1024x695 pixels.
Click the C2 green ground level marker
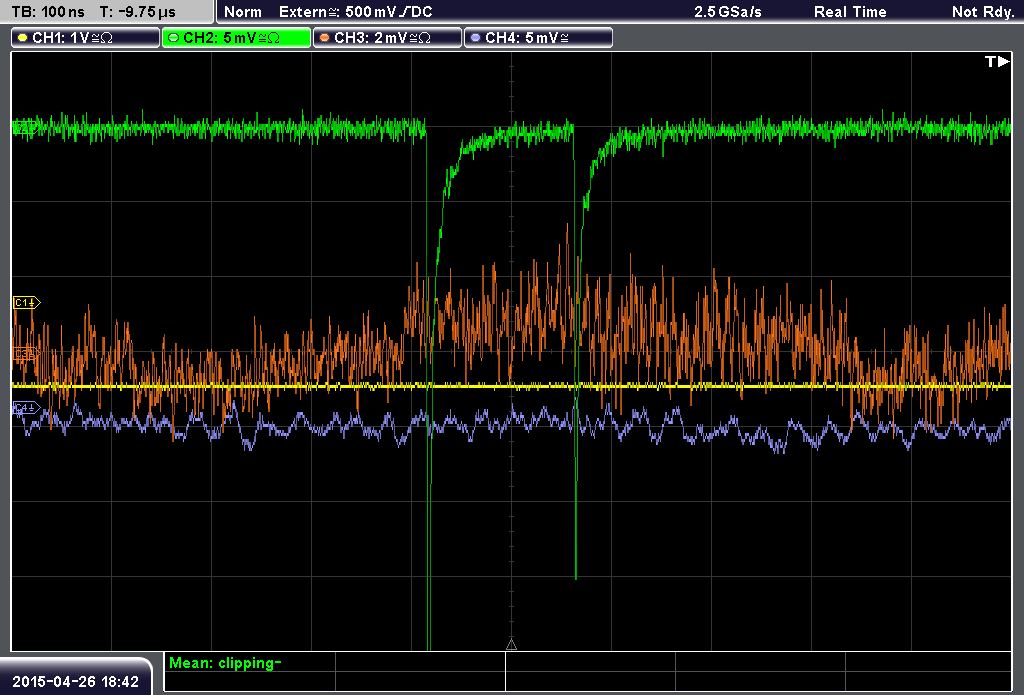[x=25, y=127]
